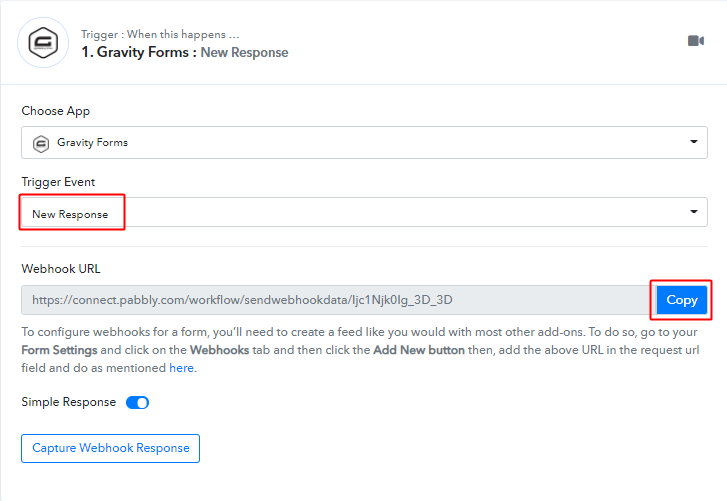The height and width of the screenshot is (501, 727).
Task: Select the Gravity Forms app combo box
Action: [364, 142]
